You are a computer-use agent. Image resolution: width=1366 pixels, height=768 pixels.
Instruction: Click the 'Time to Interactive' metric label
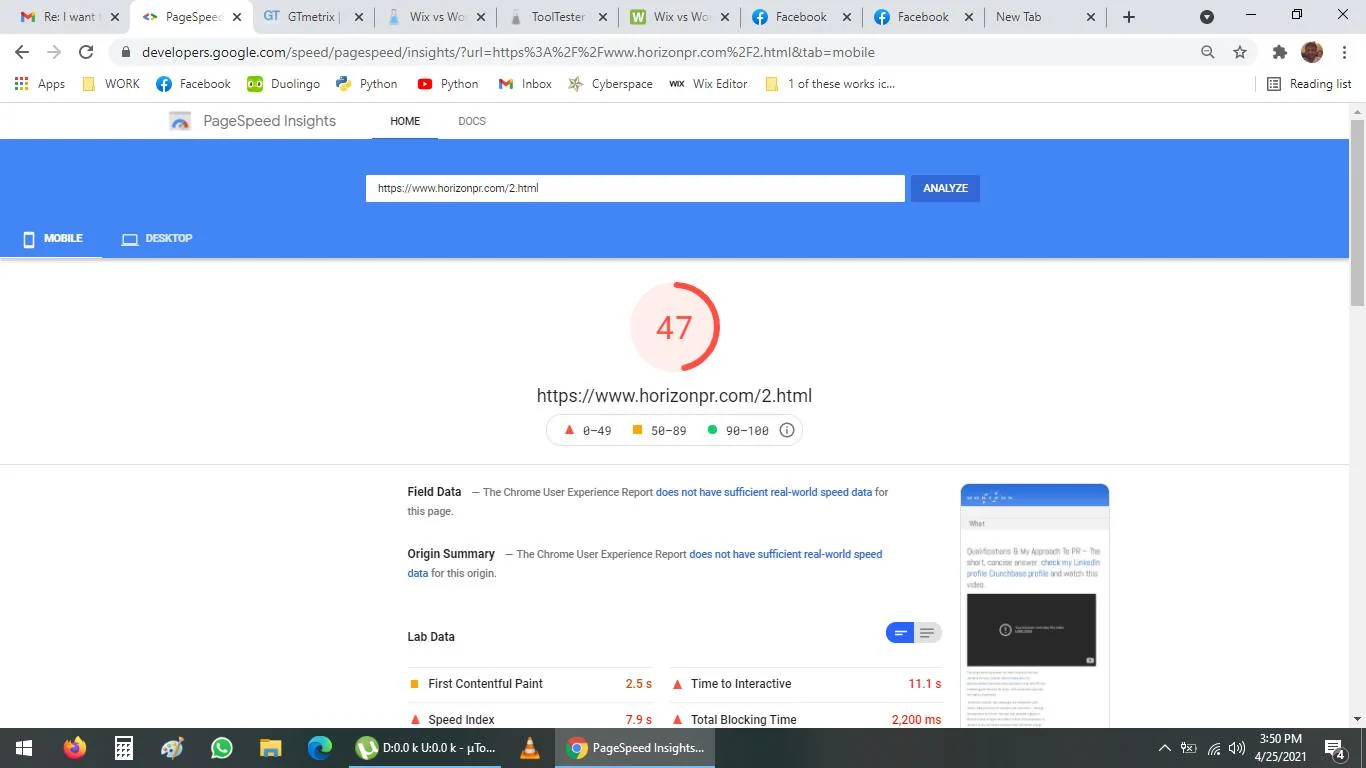(x=741, y=684)
